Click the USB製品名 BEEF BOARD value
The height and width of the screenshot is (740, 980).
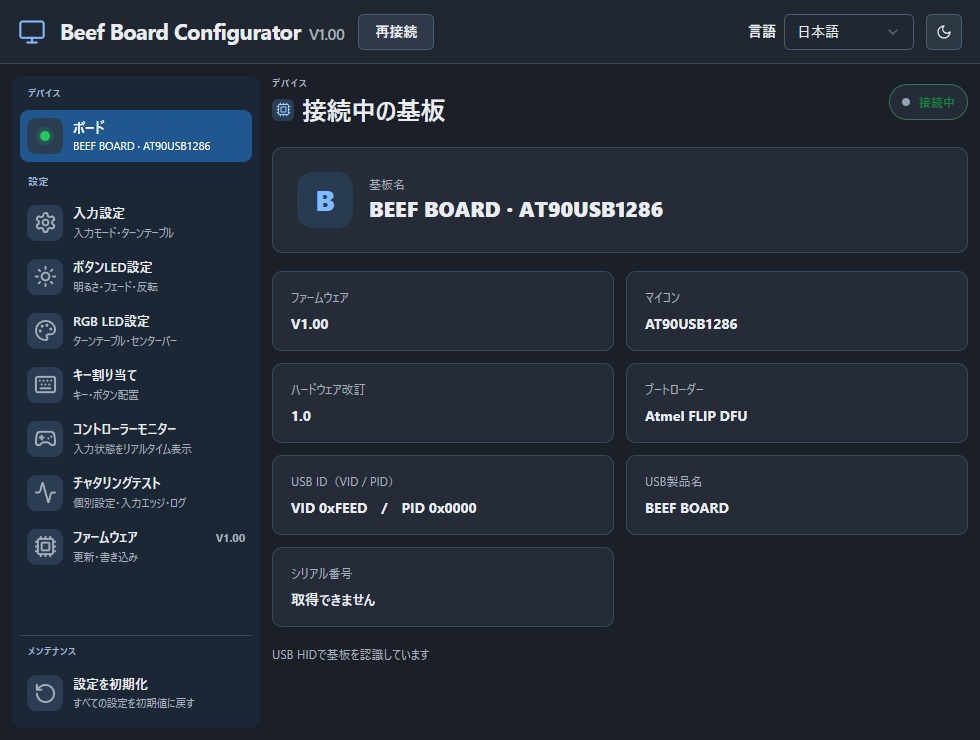686,508
